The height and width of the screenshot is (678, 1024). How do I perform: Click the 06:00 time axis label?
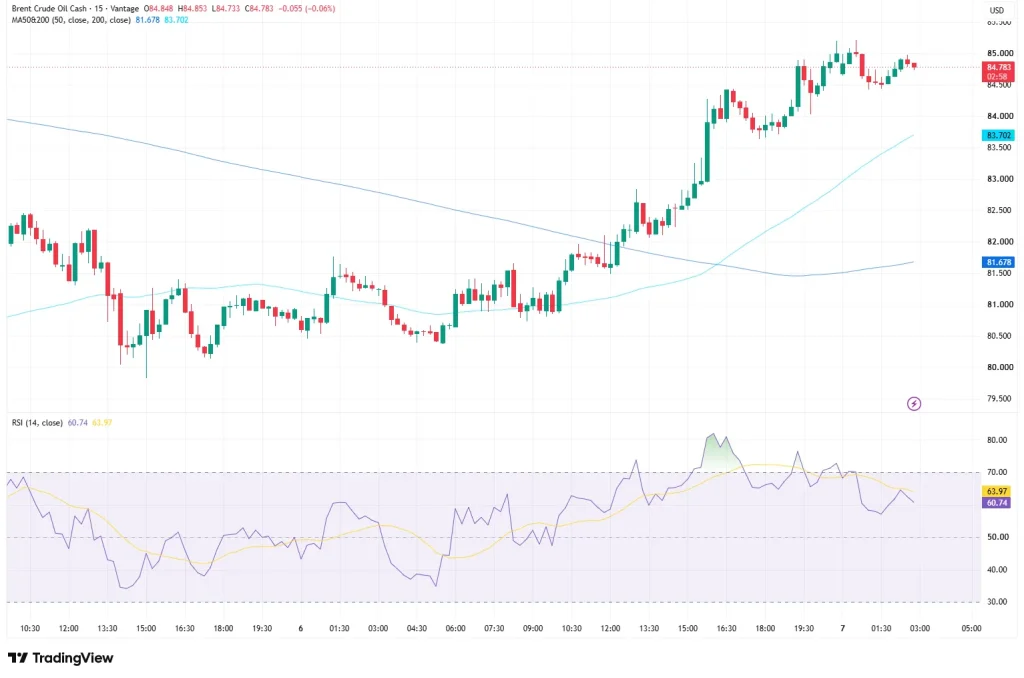pos(455,628)
